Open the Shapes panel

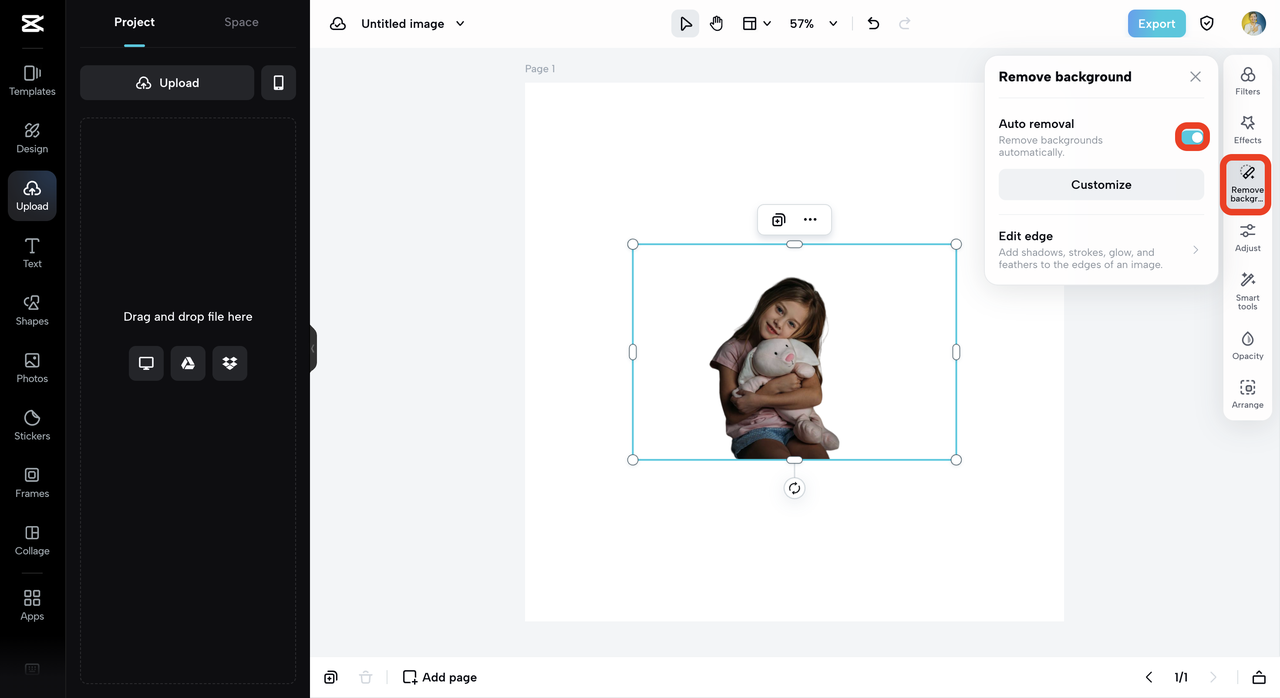click(32, 310)
